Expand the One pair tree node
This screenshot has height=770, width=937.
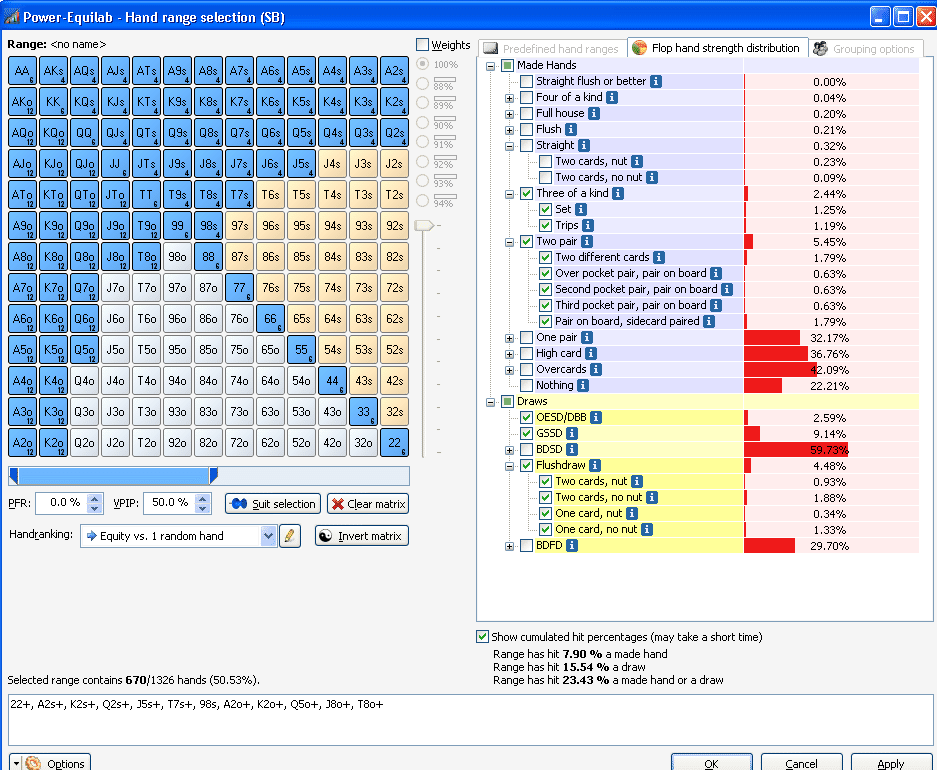(x=509, y=338)
